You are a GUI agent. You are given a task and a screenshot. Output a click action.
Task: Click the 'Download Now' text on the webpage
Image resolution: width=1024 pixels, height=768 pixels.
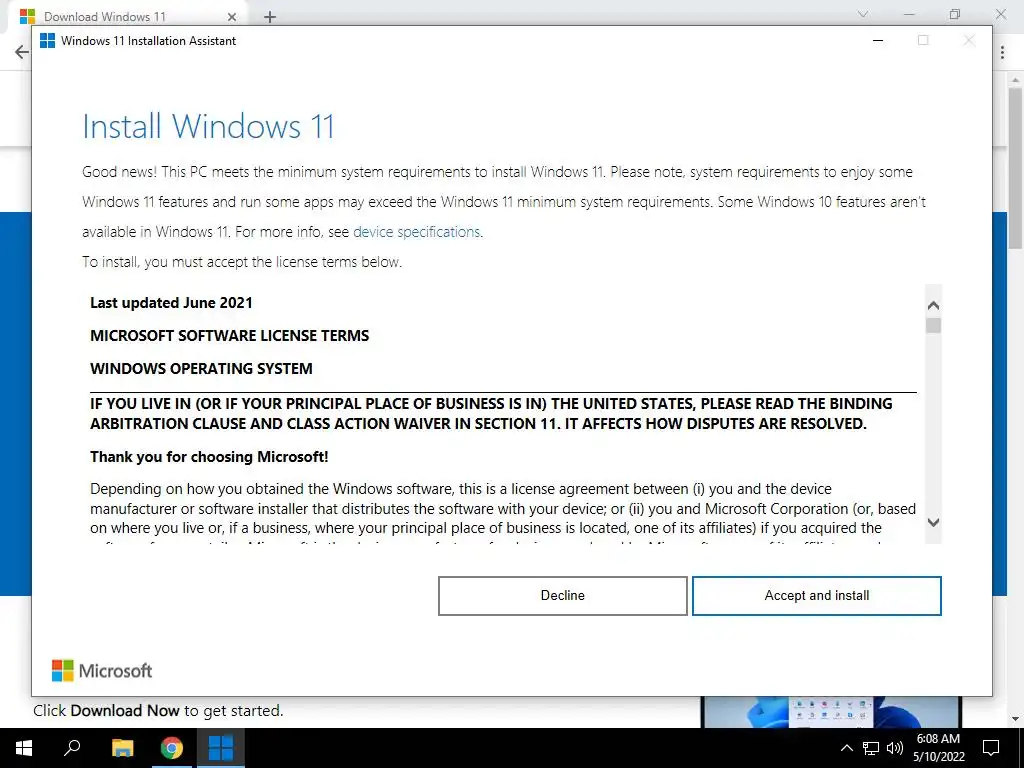[x=125, y=711]
